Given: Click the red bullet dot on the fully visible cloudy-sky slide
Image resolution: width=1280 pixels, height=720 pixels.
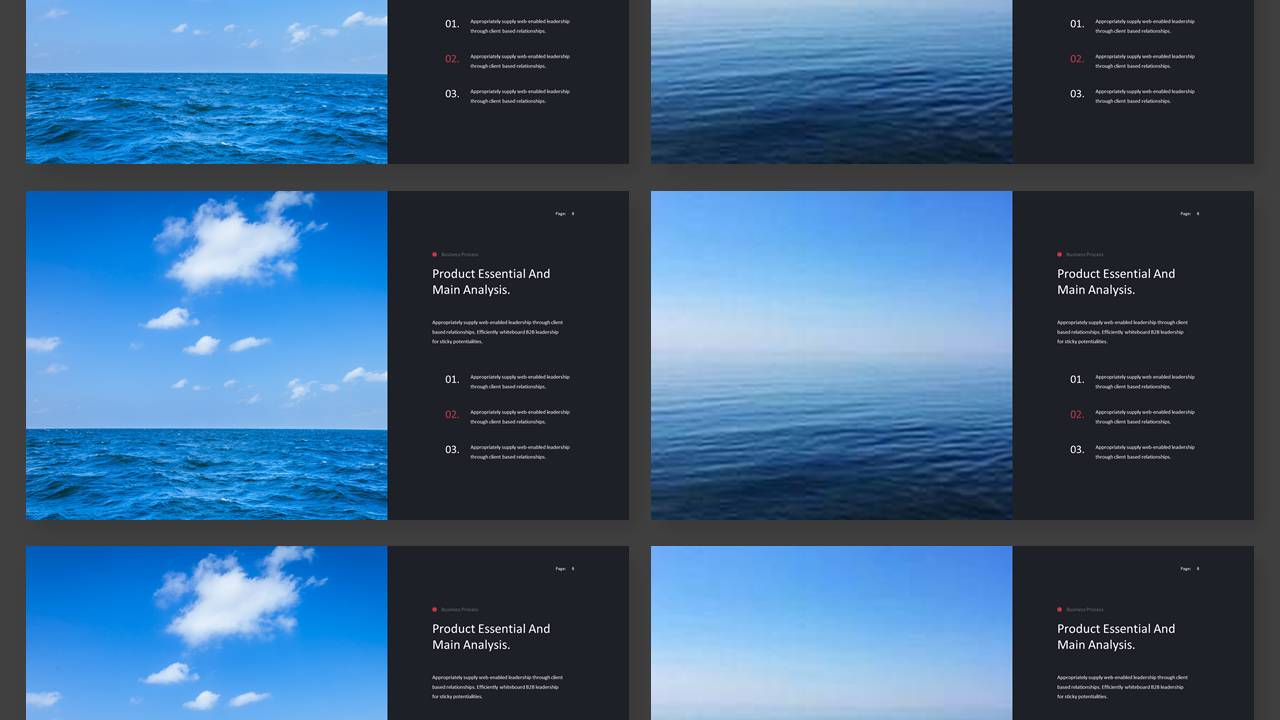Looking at the screenshot, I should (x=435, y=254).
